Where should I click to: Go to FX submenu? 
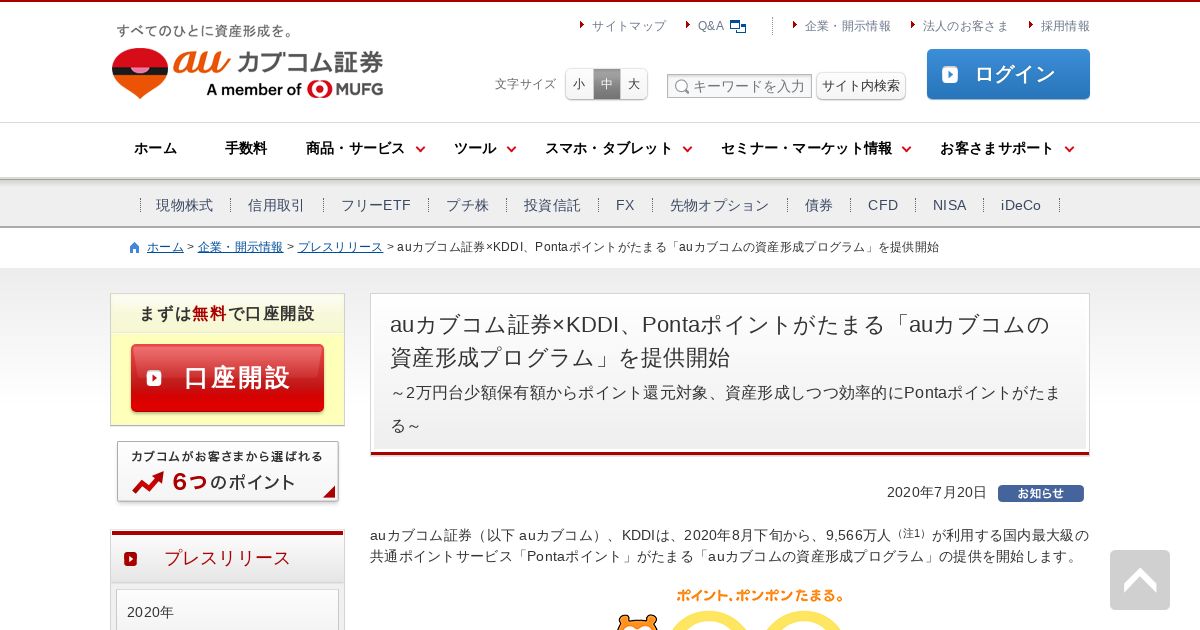tap(625, 205)
